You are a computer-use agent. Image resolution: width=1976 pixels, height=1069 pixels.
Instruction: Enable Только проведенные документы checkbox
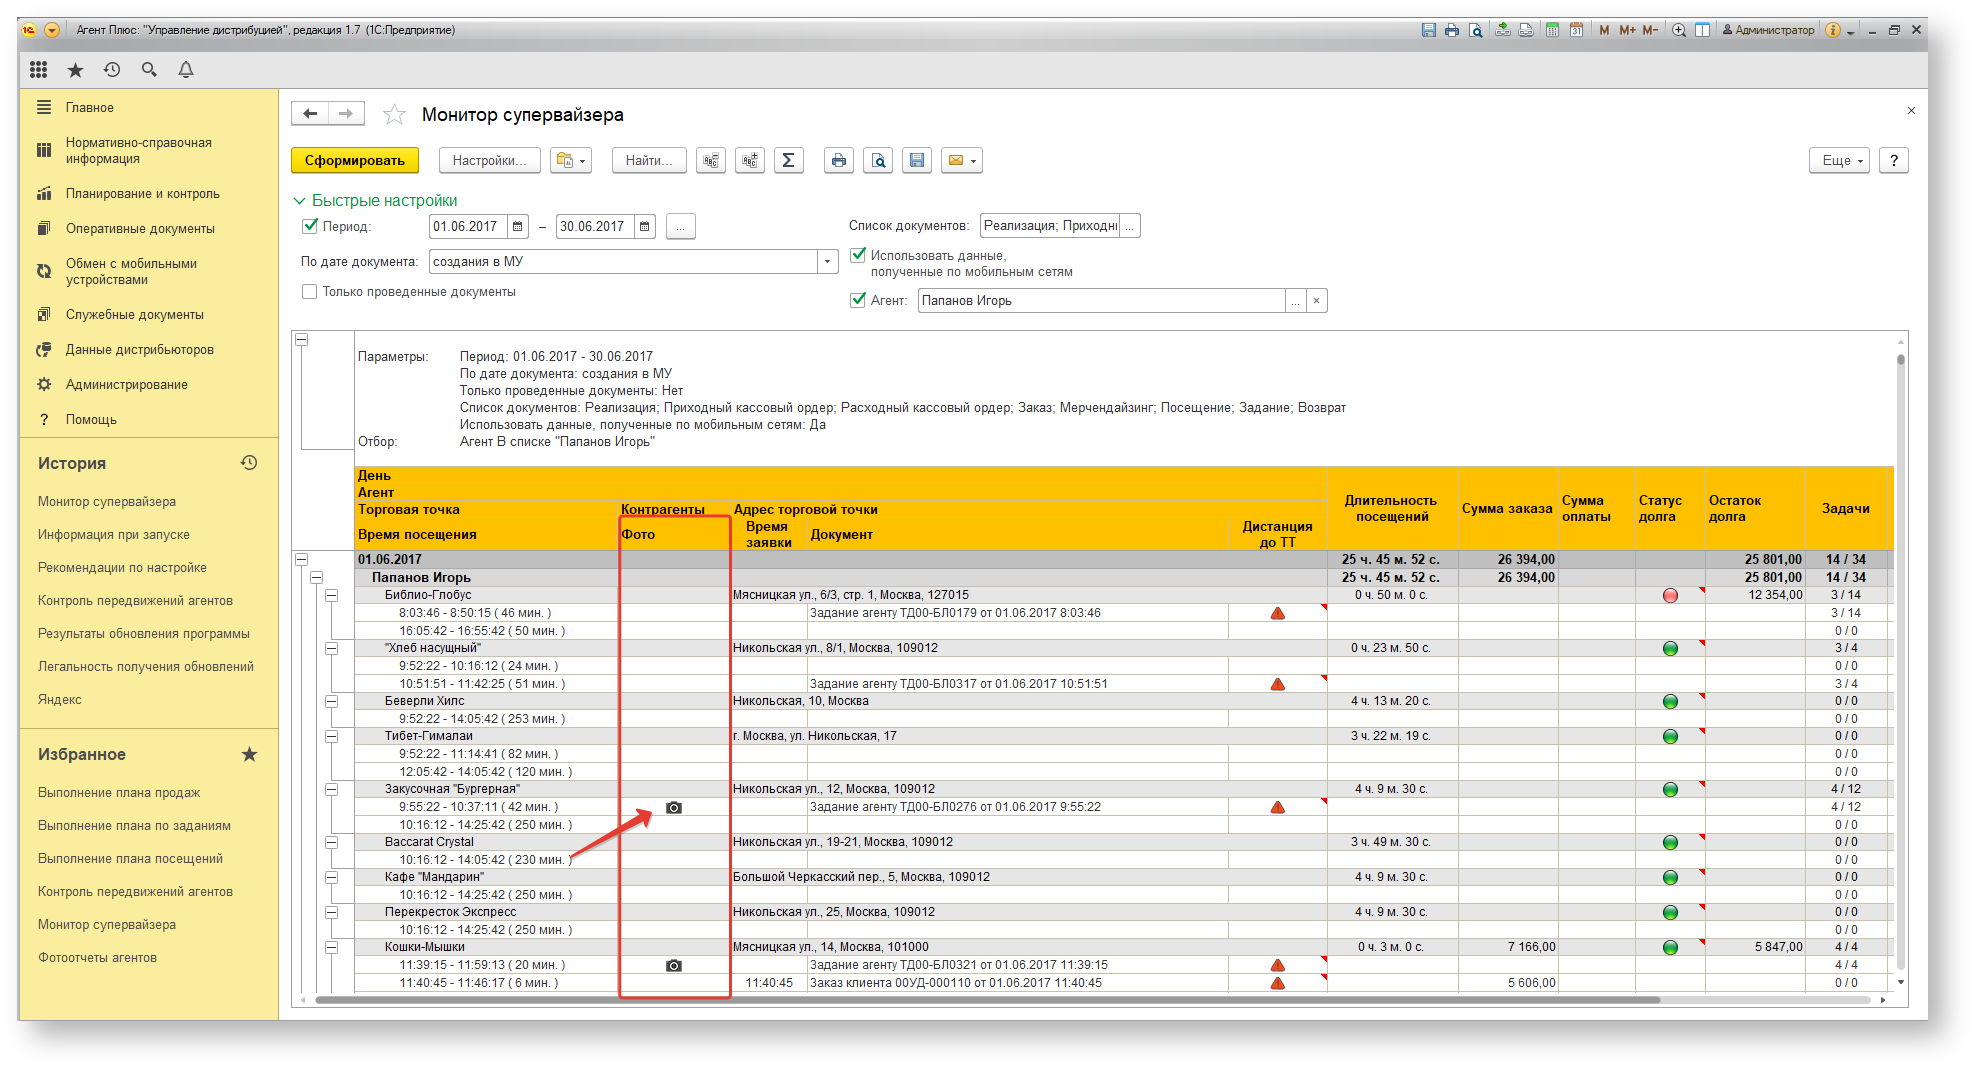click(310, 291)
